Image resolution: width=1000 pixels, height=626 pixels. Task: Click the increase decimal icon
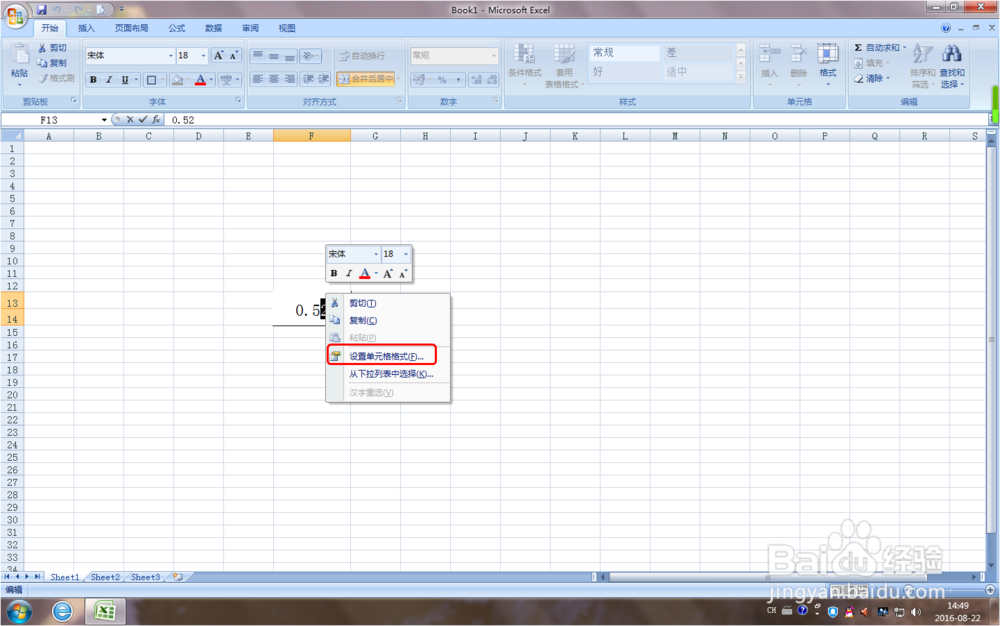tap(476, 80)
